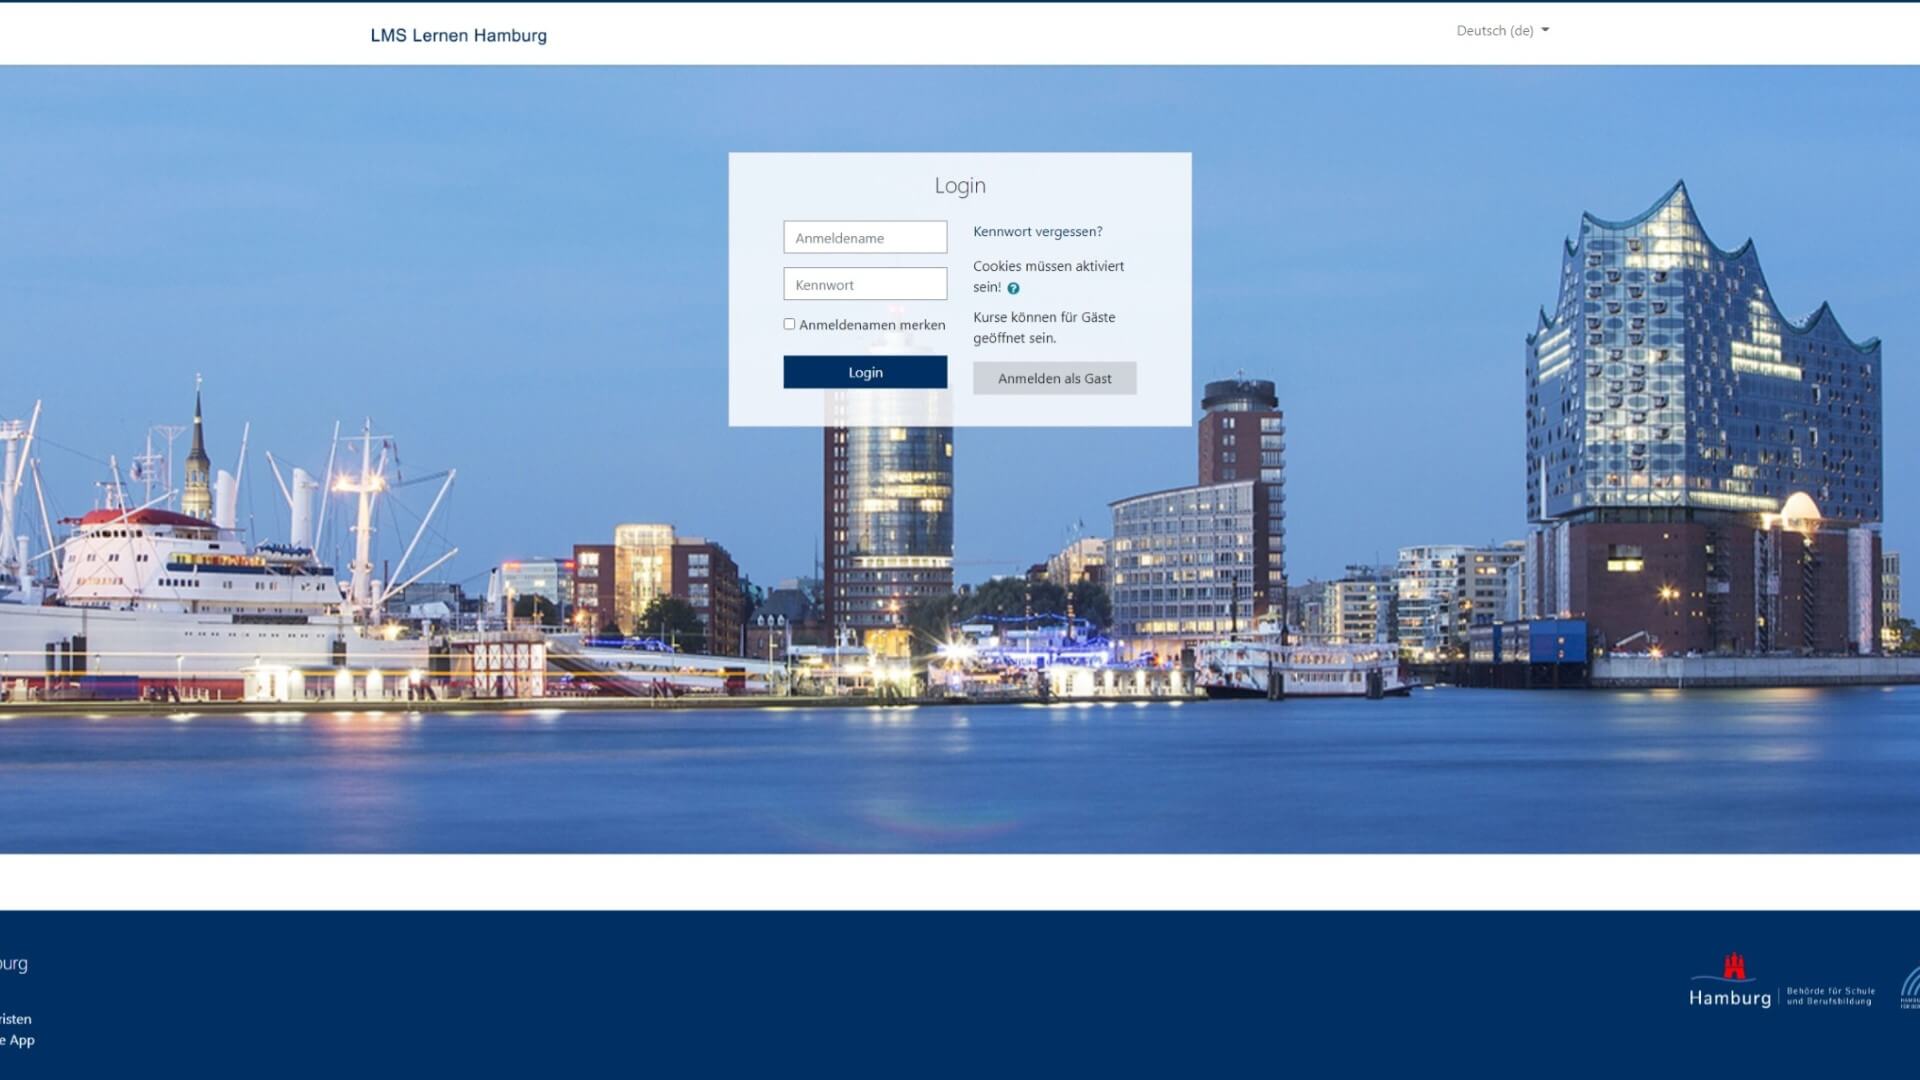Click the cookies help question mark icon
The width and height of the screenshot is (1920, 1080).
pos(1013,288)
